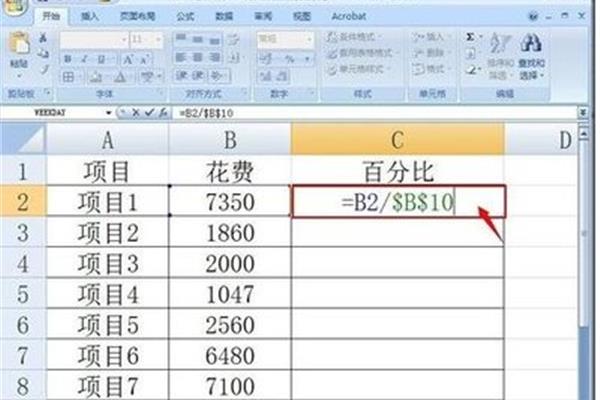Click the Clear eraser icon

coord(471,70)
